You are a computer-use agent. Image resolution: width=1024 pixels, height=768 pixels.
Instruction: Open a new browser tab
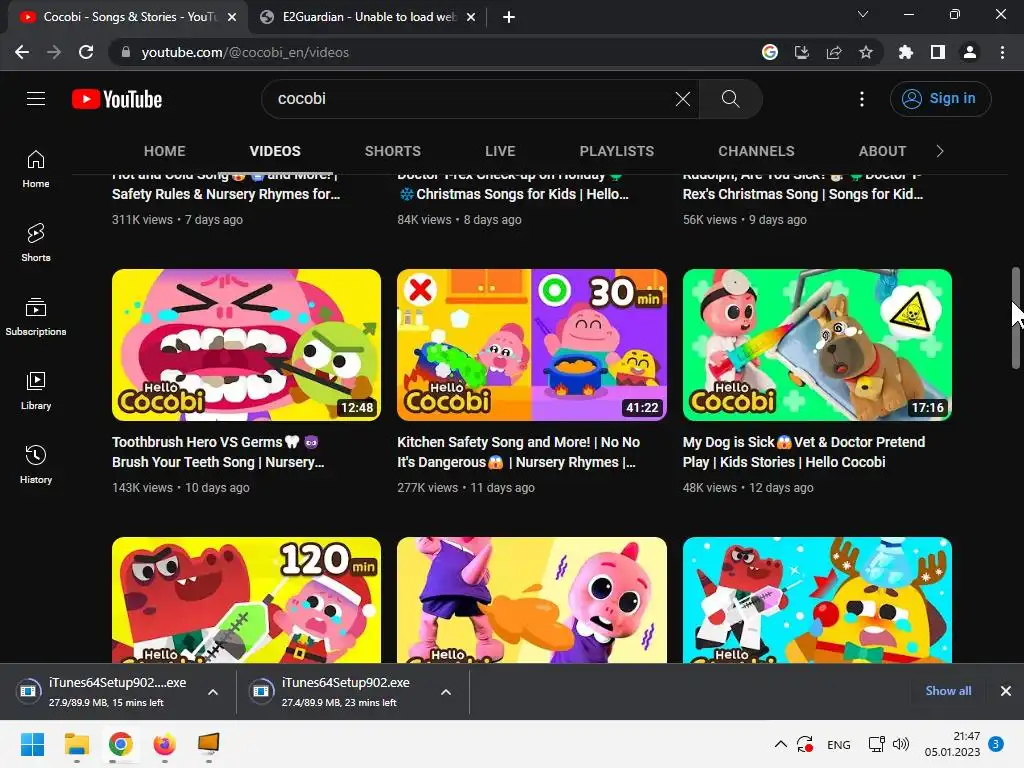[509, 17]
